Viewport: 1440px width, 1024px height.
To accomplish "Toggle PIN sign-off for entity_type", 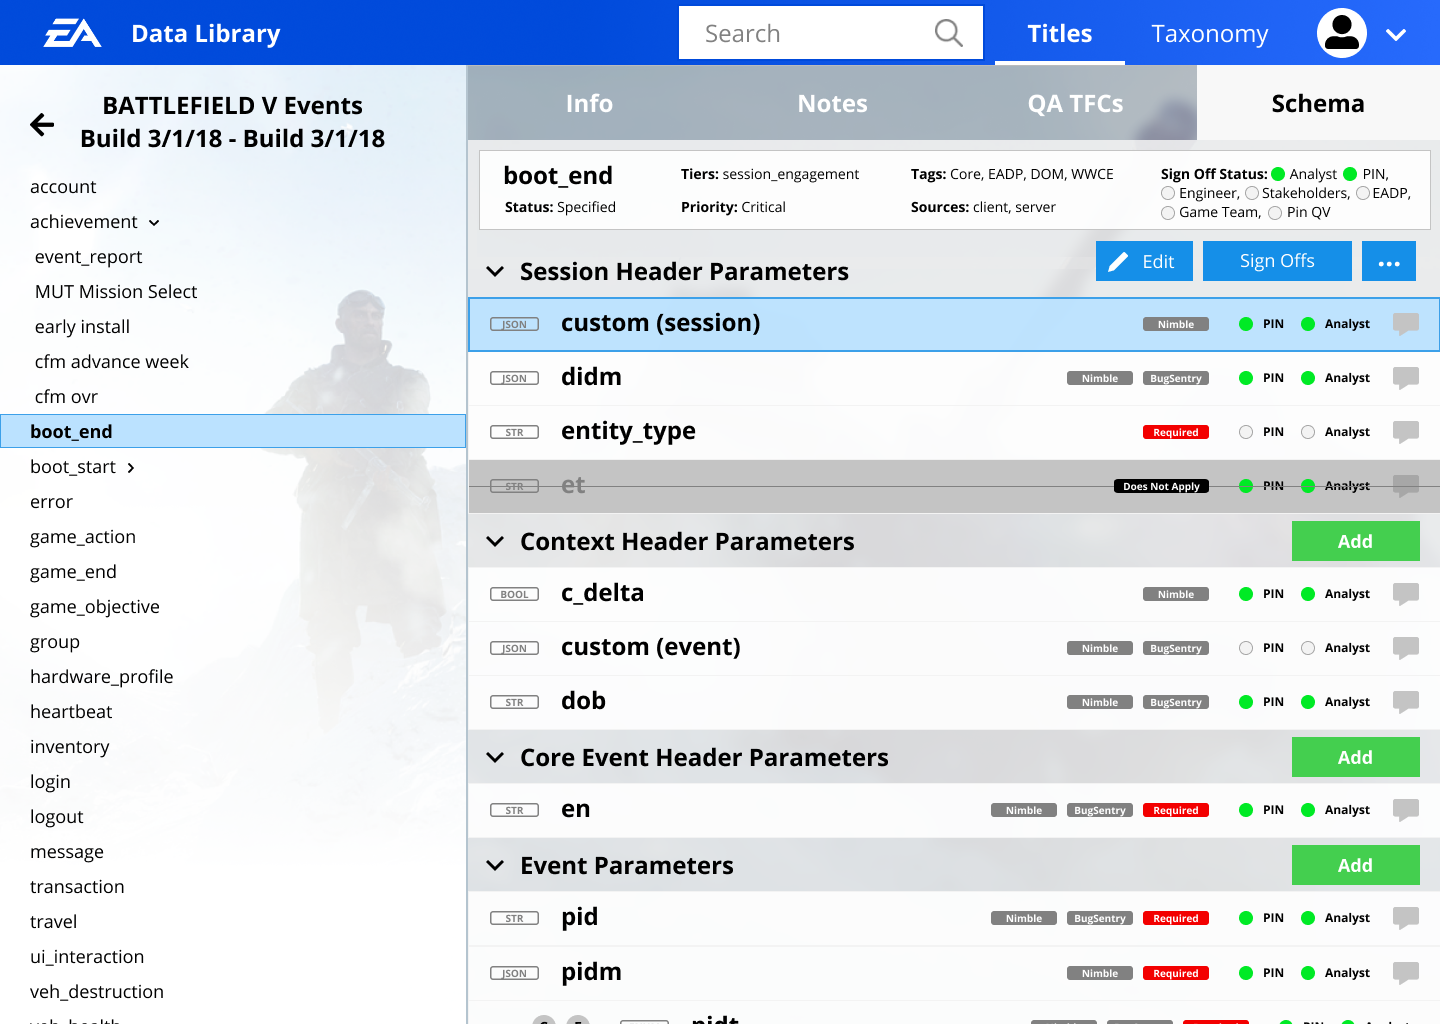I will 1246,432.
